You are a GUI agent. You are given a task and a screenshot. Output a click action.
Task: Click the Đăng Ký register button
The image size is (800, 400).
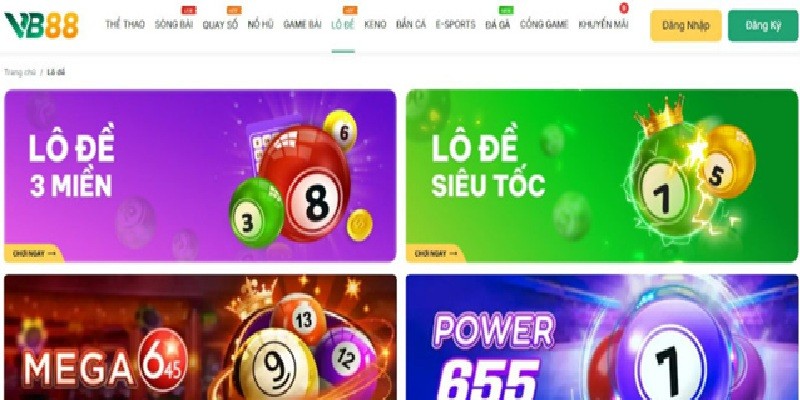pos(763,26)
